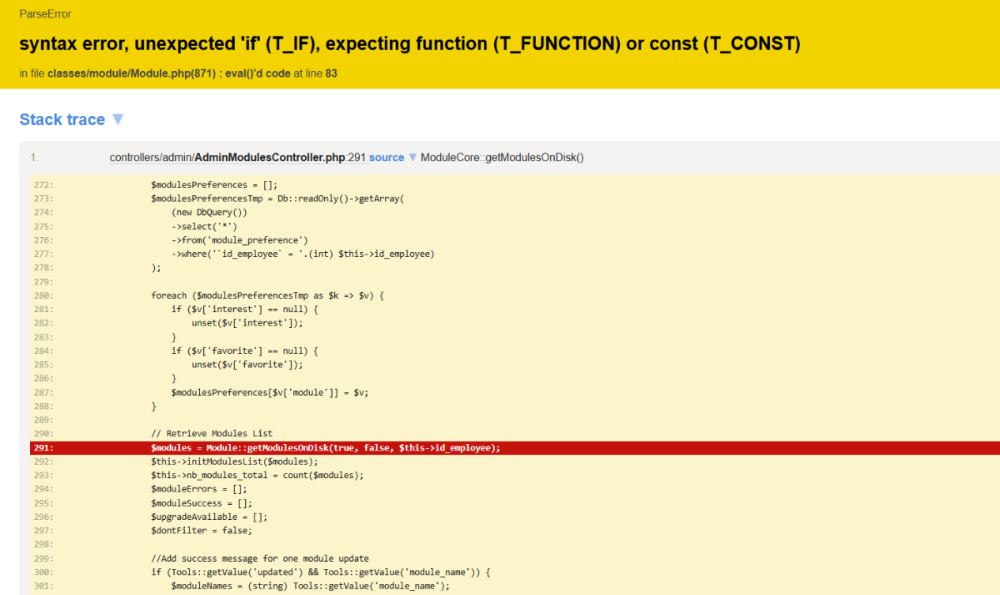
Task: Collapse the Stack trace triangle icon
Action: tap(117, 120)
